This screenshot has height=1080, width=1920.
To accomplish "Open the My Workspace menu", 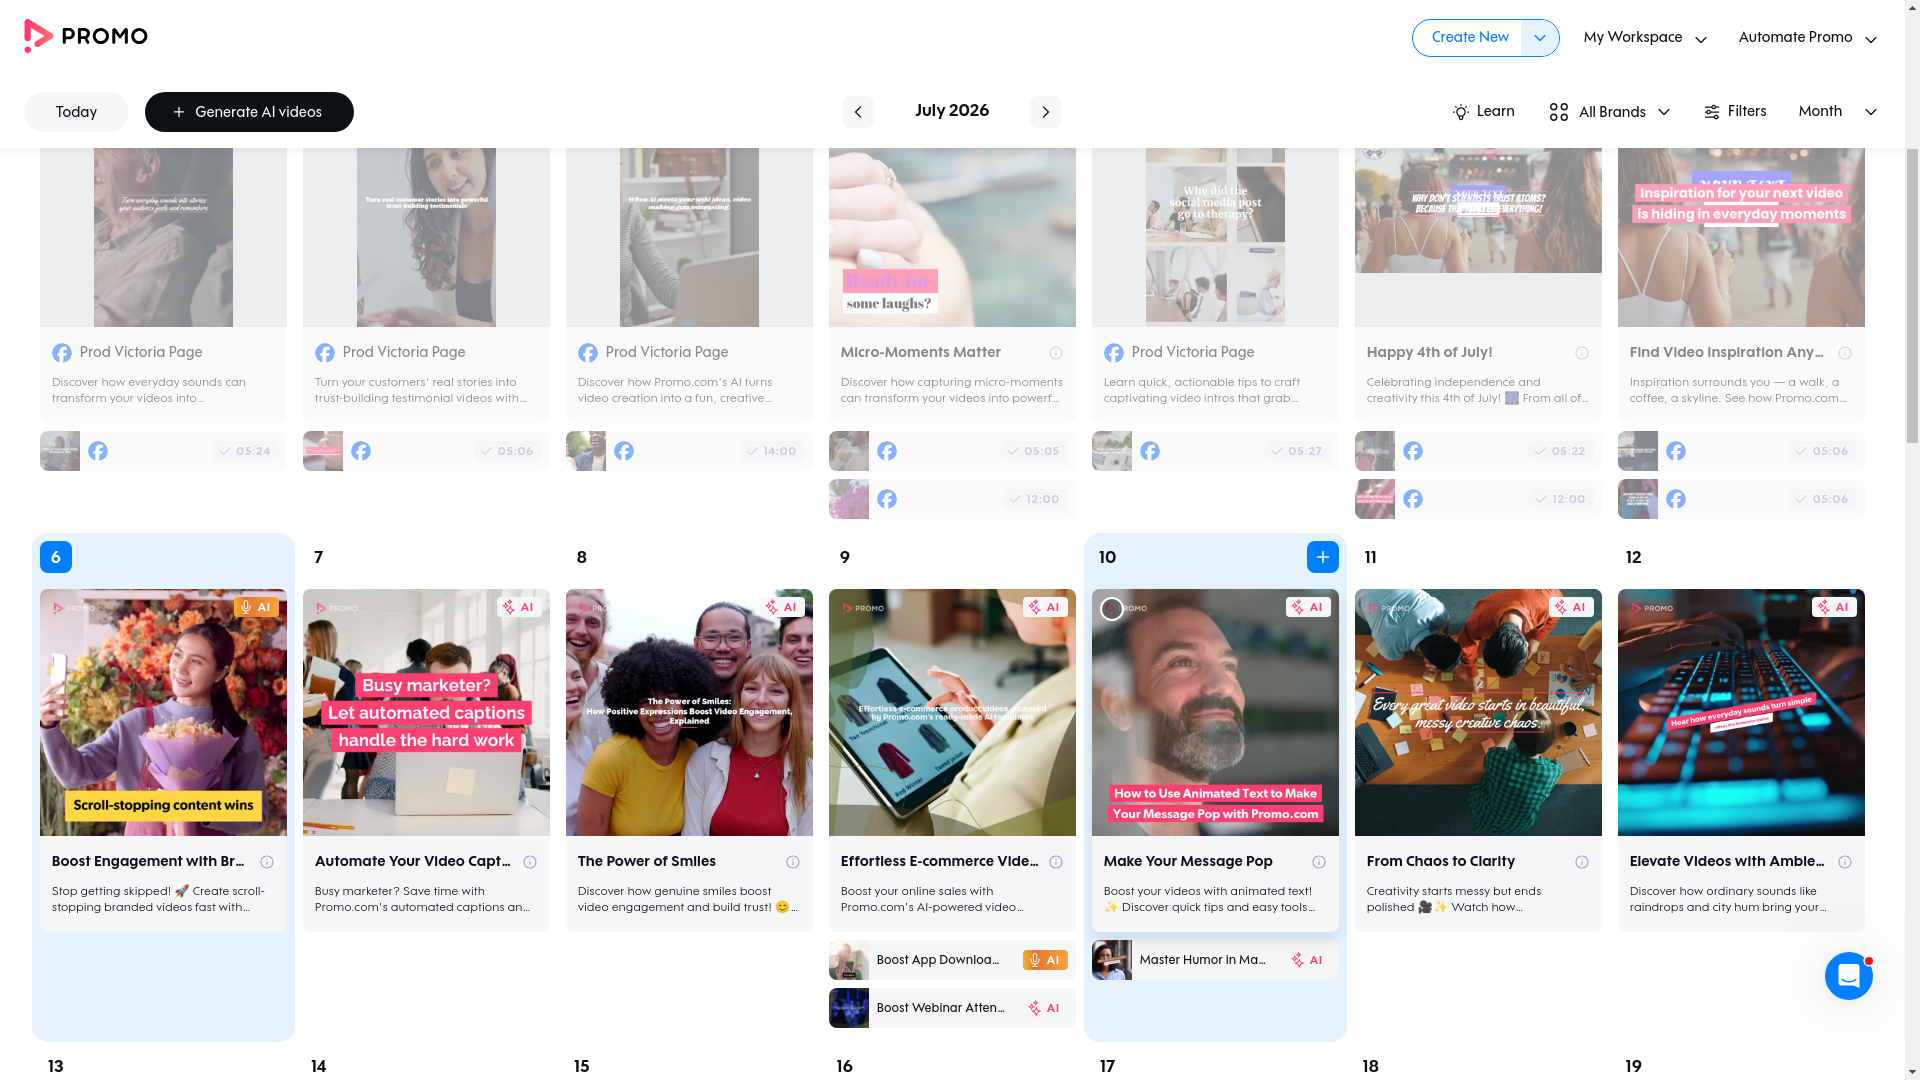I will pyautogui.click(x=1645, y=38).
